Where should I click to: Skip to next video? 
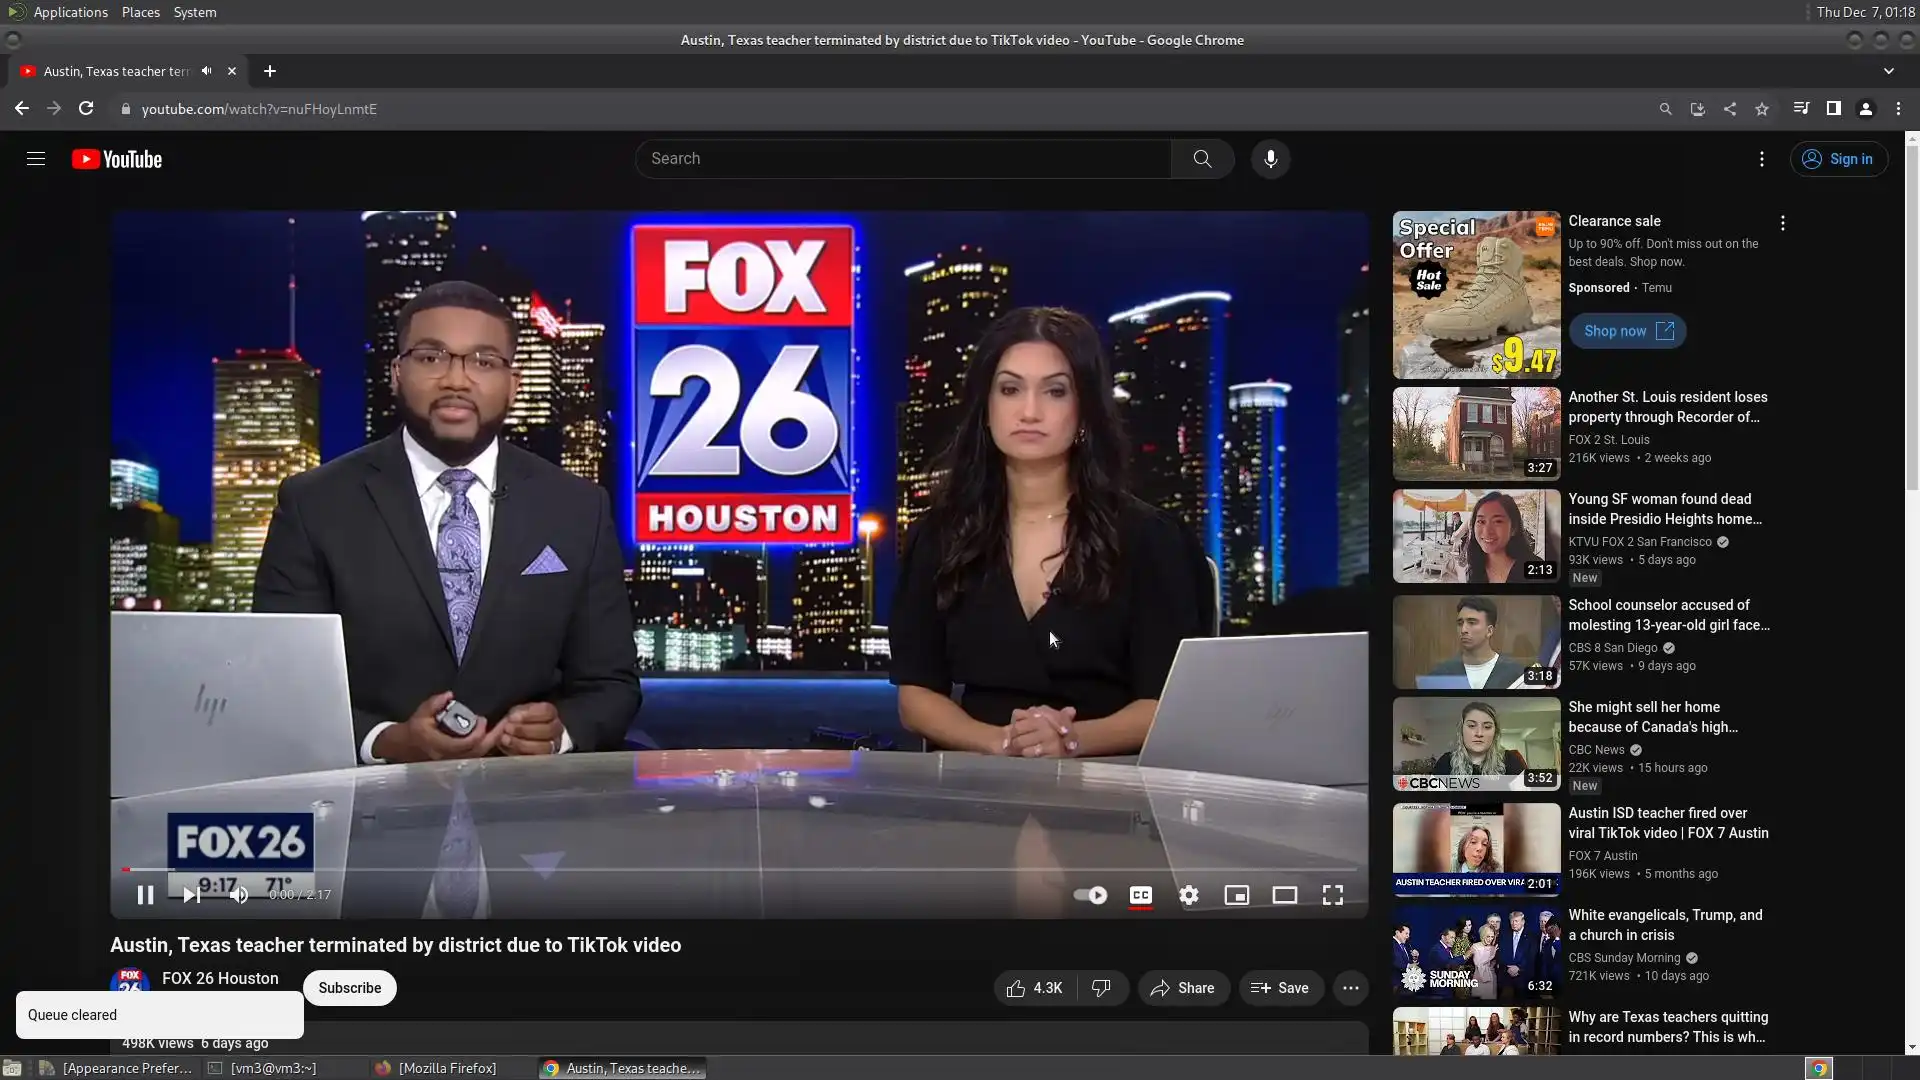pos(191,895)
